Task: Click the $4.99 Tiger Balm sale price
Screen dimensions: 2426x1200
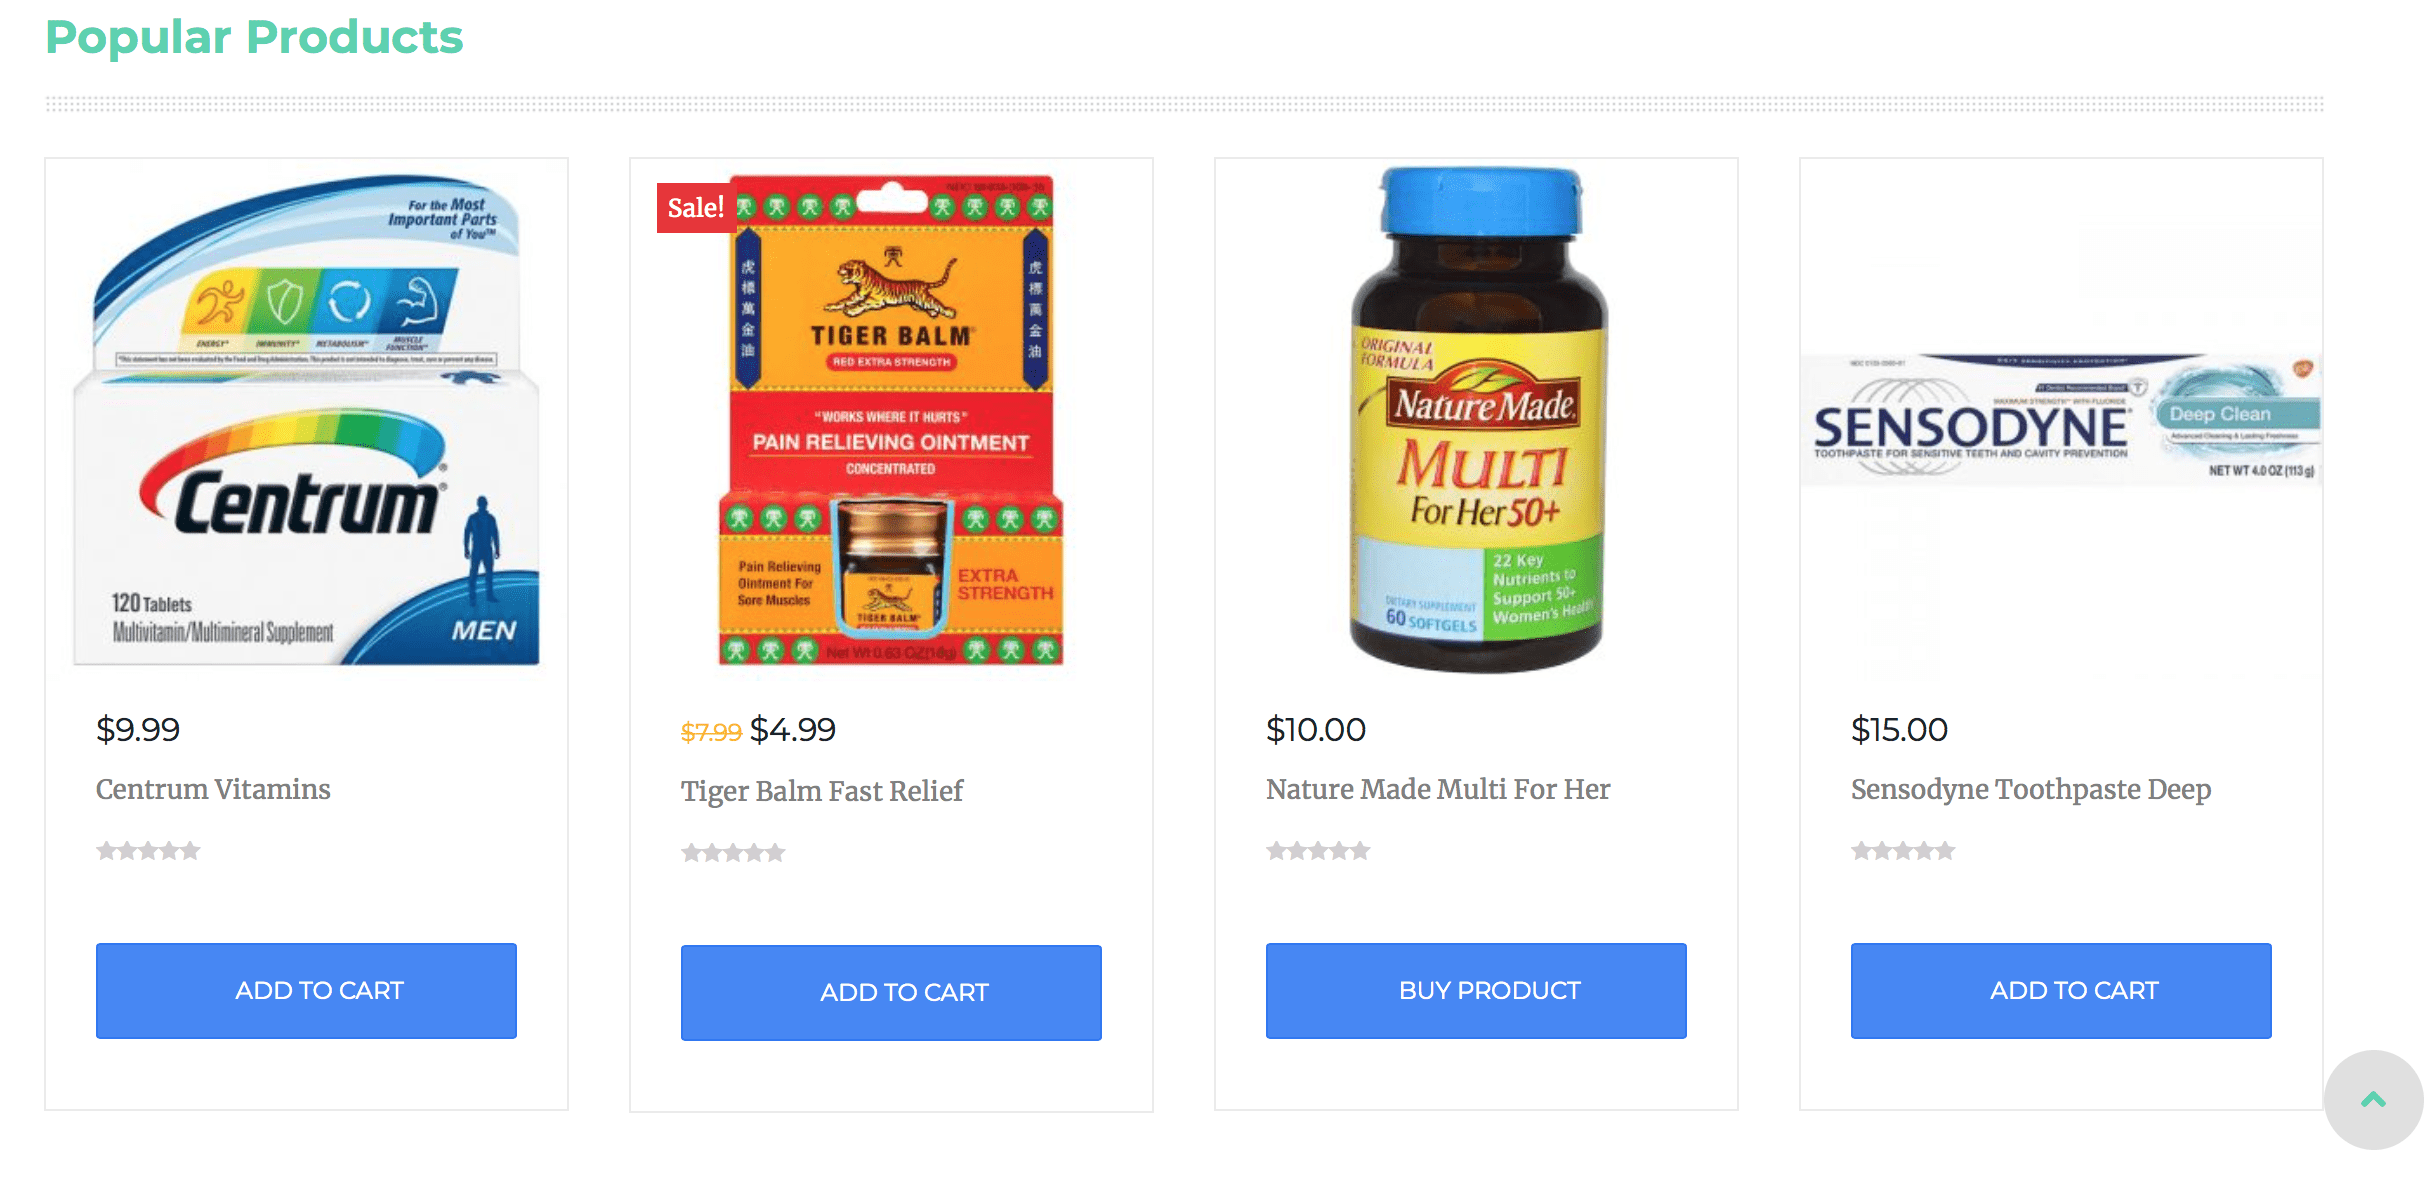Action: [x=793, y=730]
